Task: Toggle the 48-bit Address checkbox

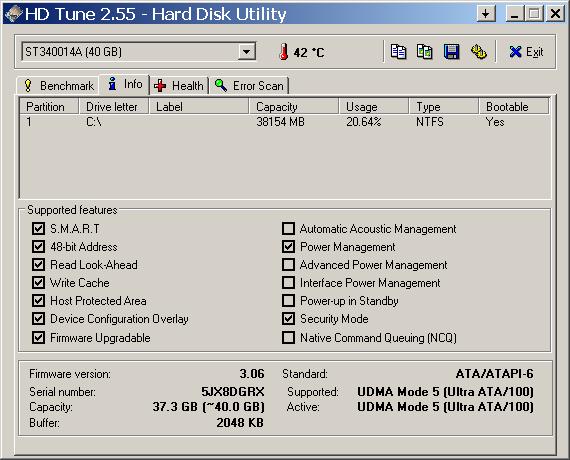Action: click(x=38, y=247)
